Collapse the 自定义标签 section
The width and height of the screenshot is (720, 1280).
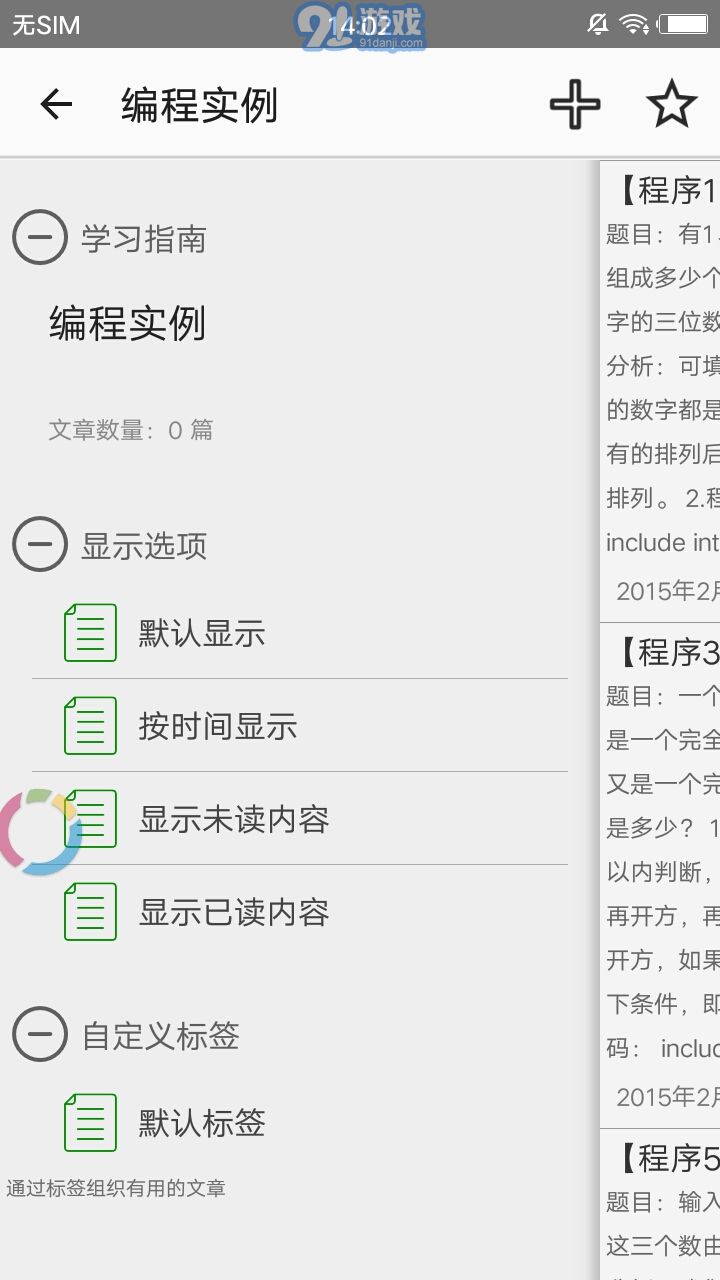pyautogui.click(x=39, y=1035)
